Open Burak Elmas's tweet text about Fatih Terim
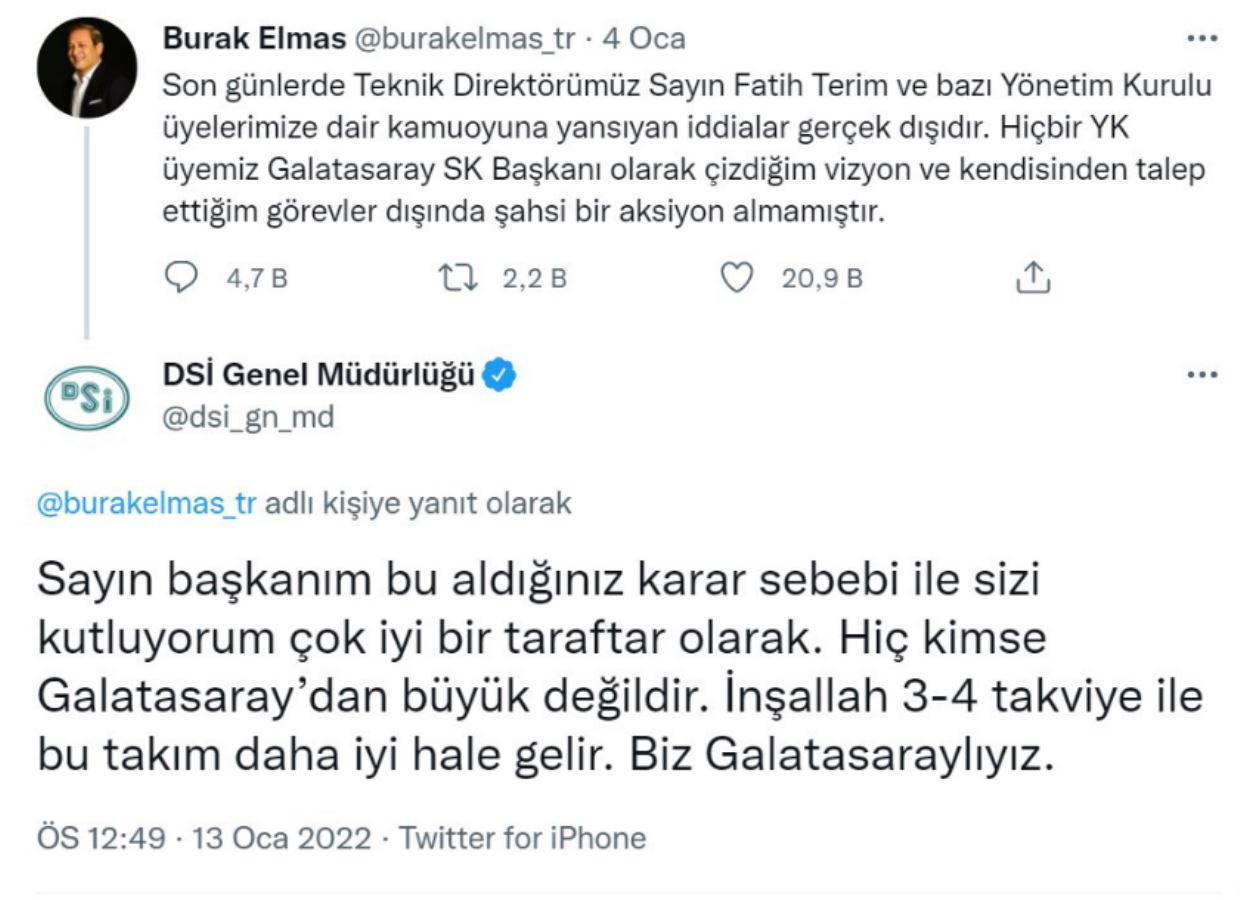 coord(686,150)
